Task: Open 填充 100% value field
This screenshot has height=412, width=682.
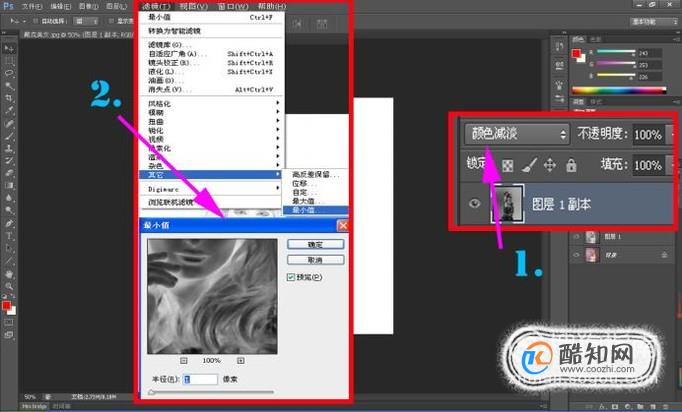Action: pyautogui.click(x=648, y=165)
